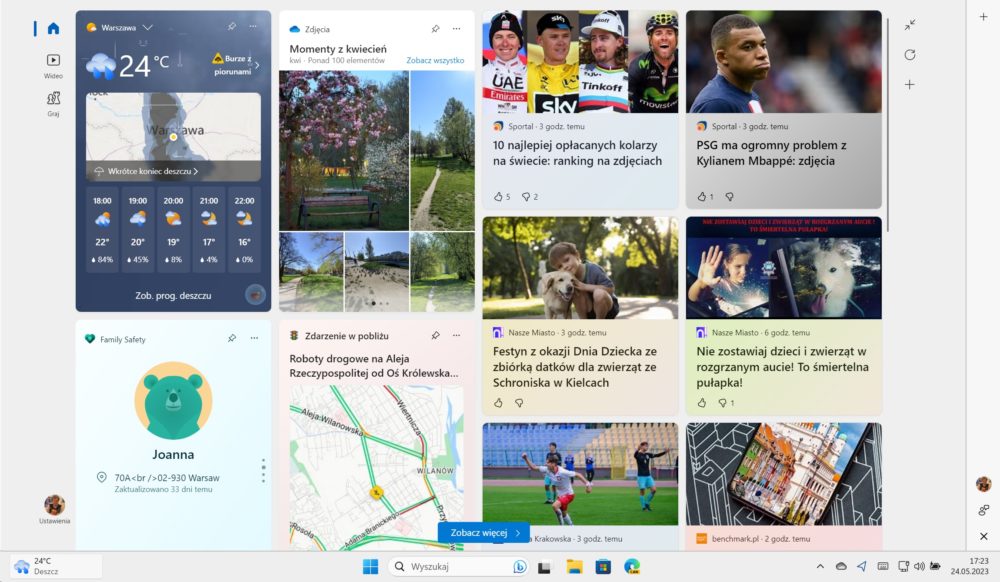Open Nie zostawiaj dzieci i zwierząt article
Viewport: 1000px width, 582px height.
[783, 367]
